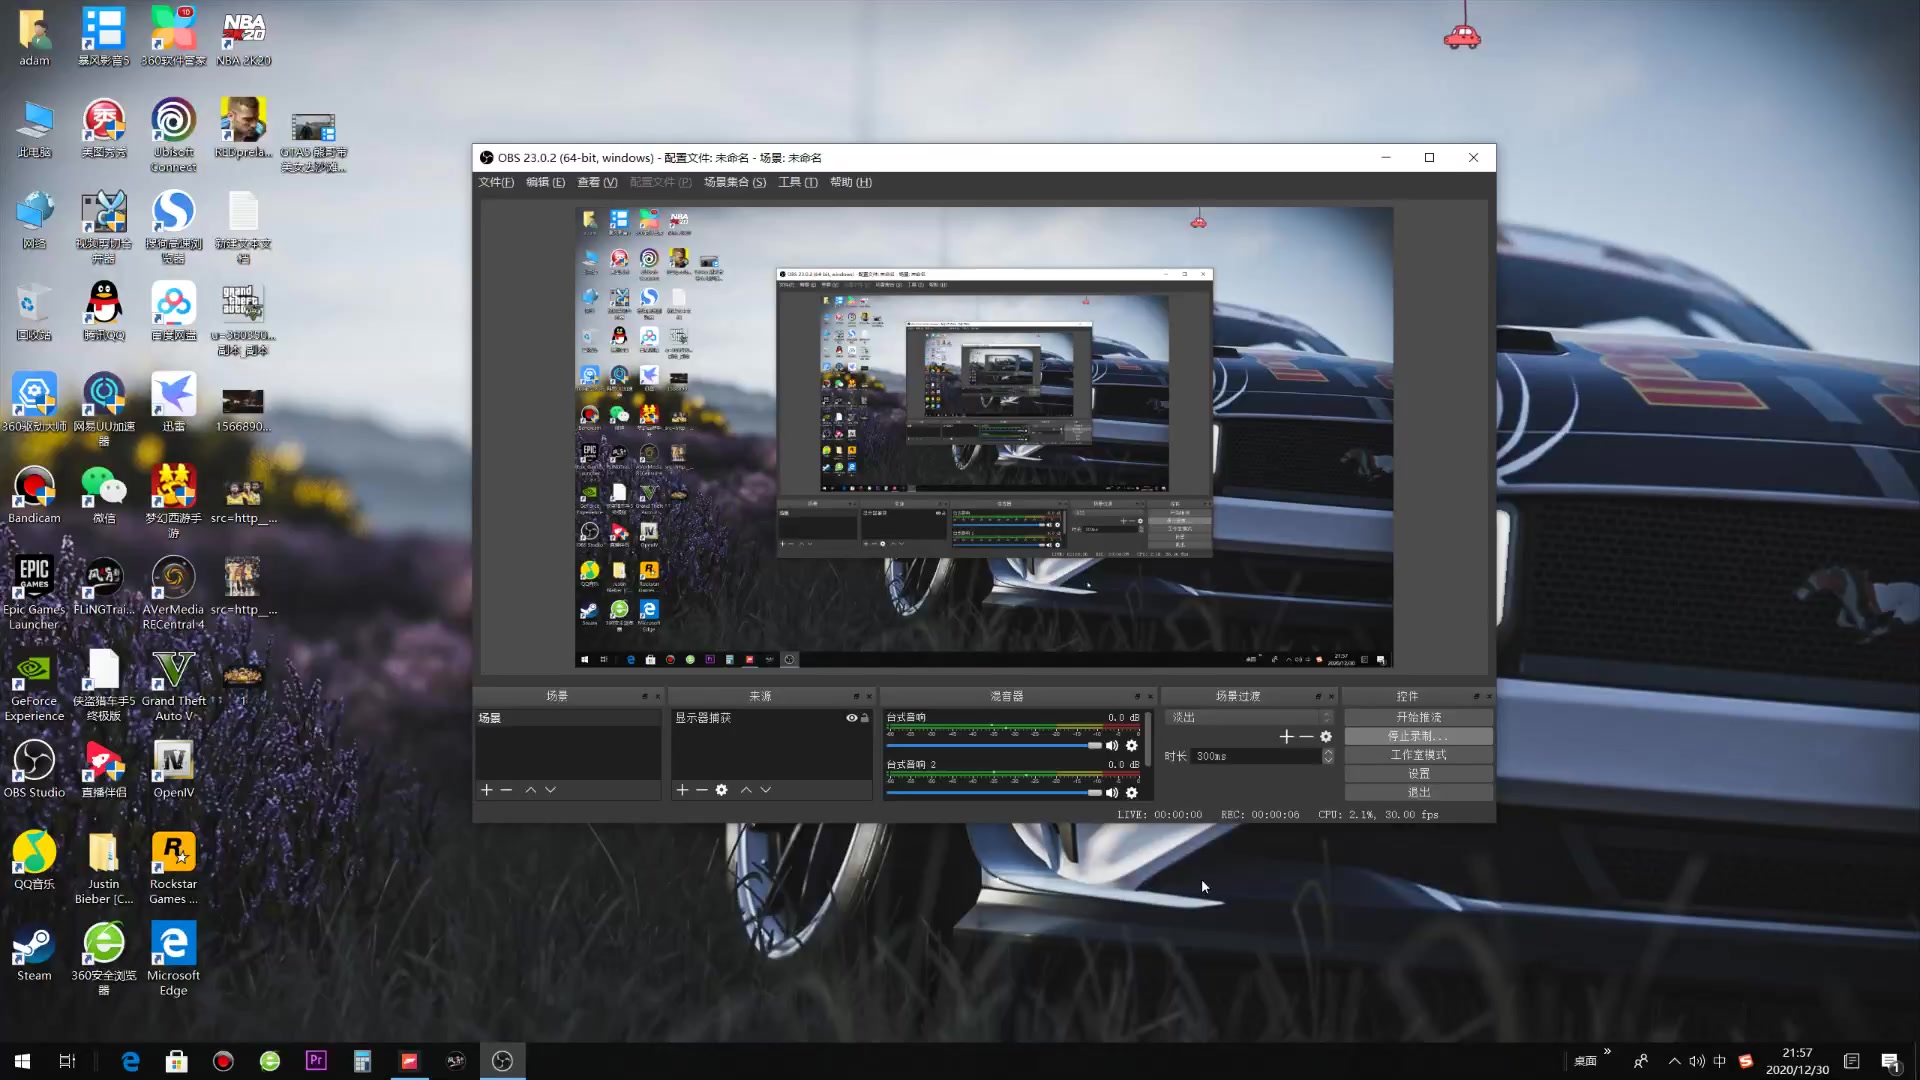
Task: Open the 编辑(E) menu
Action: click(x=546, y=183)
